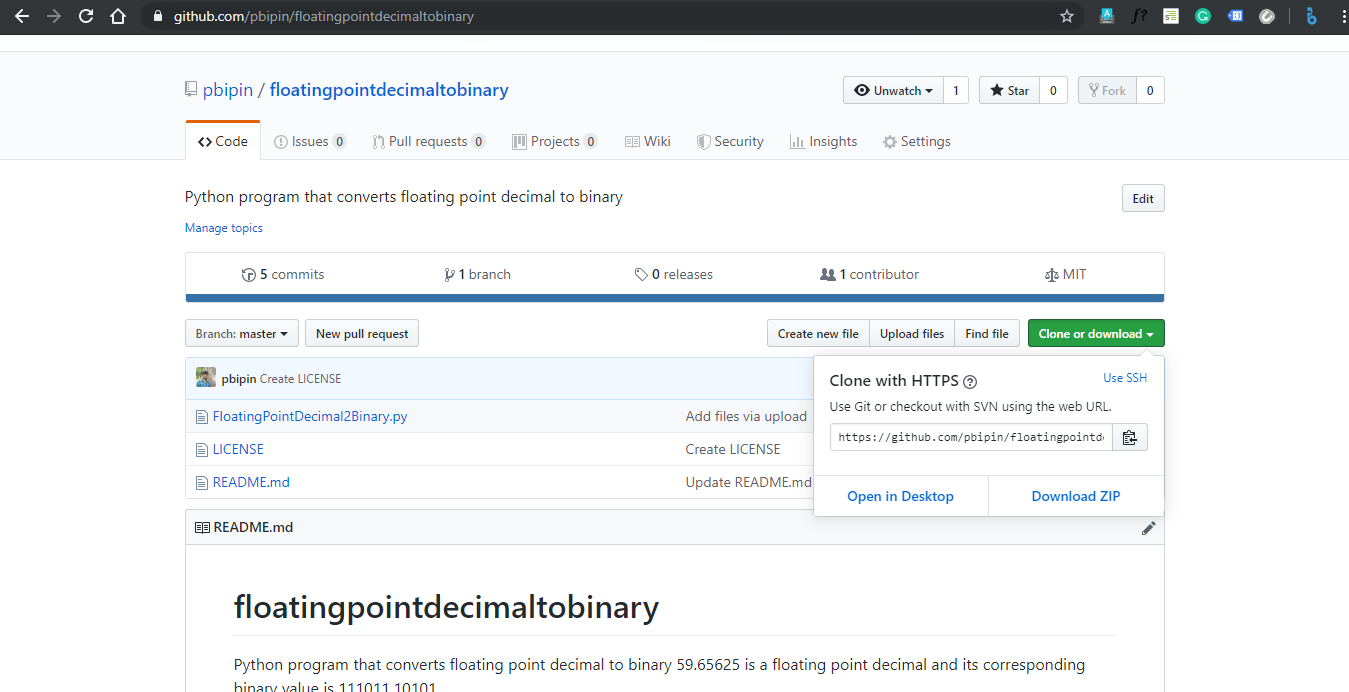The width and height of the screenshot is (1349, 692).
Task: Click Download ZIP
Action: (x=1076, y=496)
